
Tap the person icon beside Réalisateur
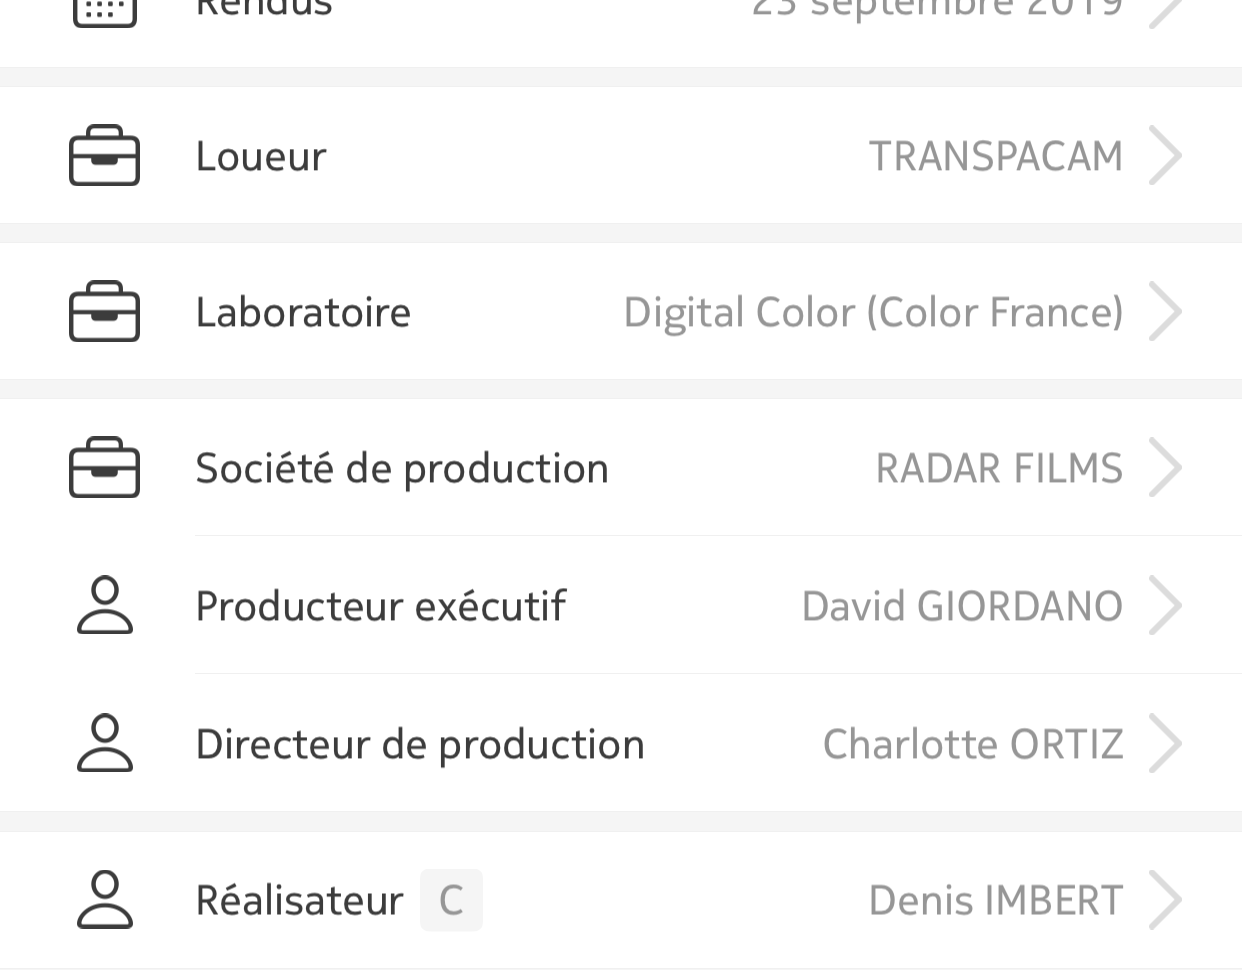(105, 900)
